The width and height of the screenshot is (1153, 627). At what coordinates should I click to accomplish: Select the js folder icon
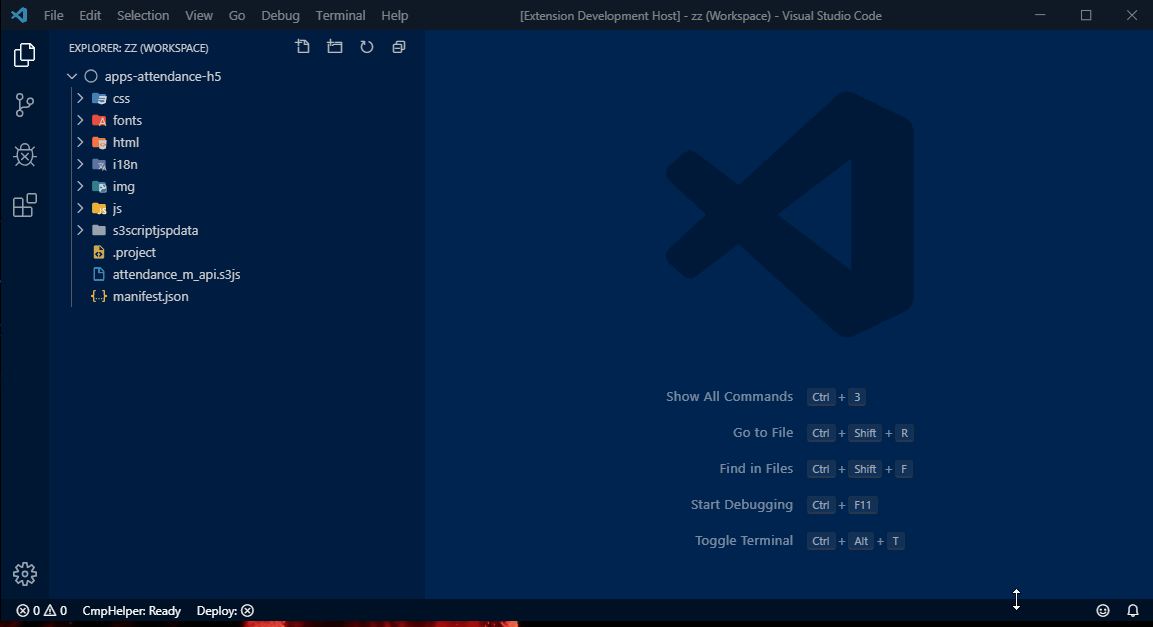tap(99, 209)
